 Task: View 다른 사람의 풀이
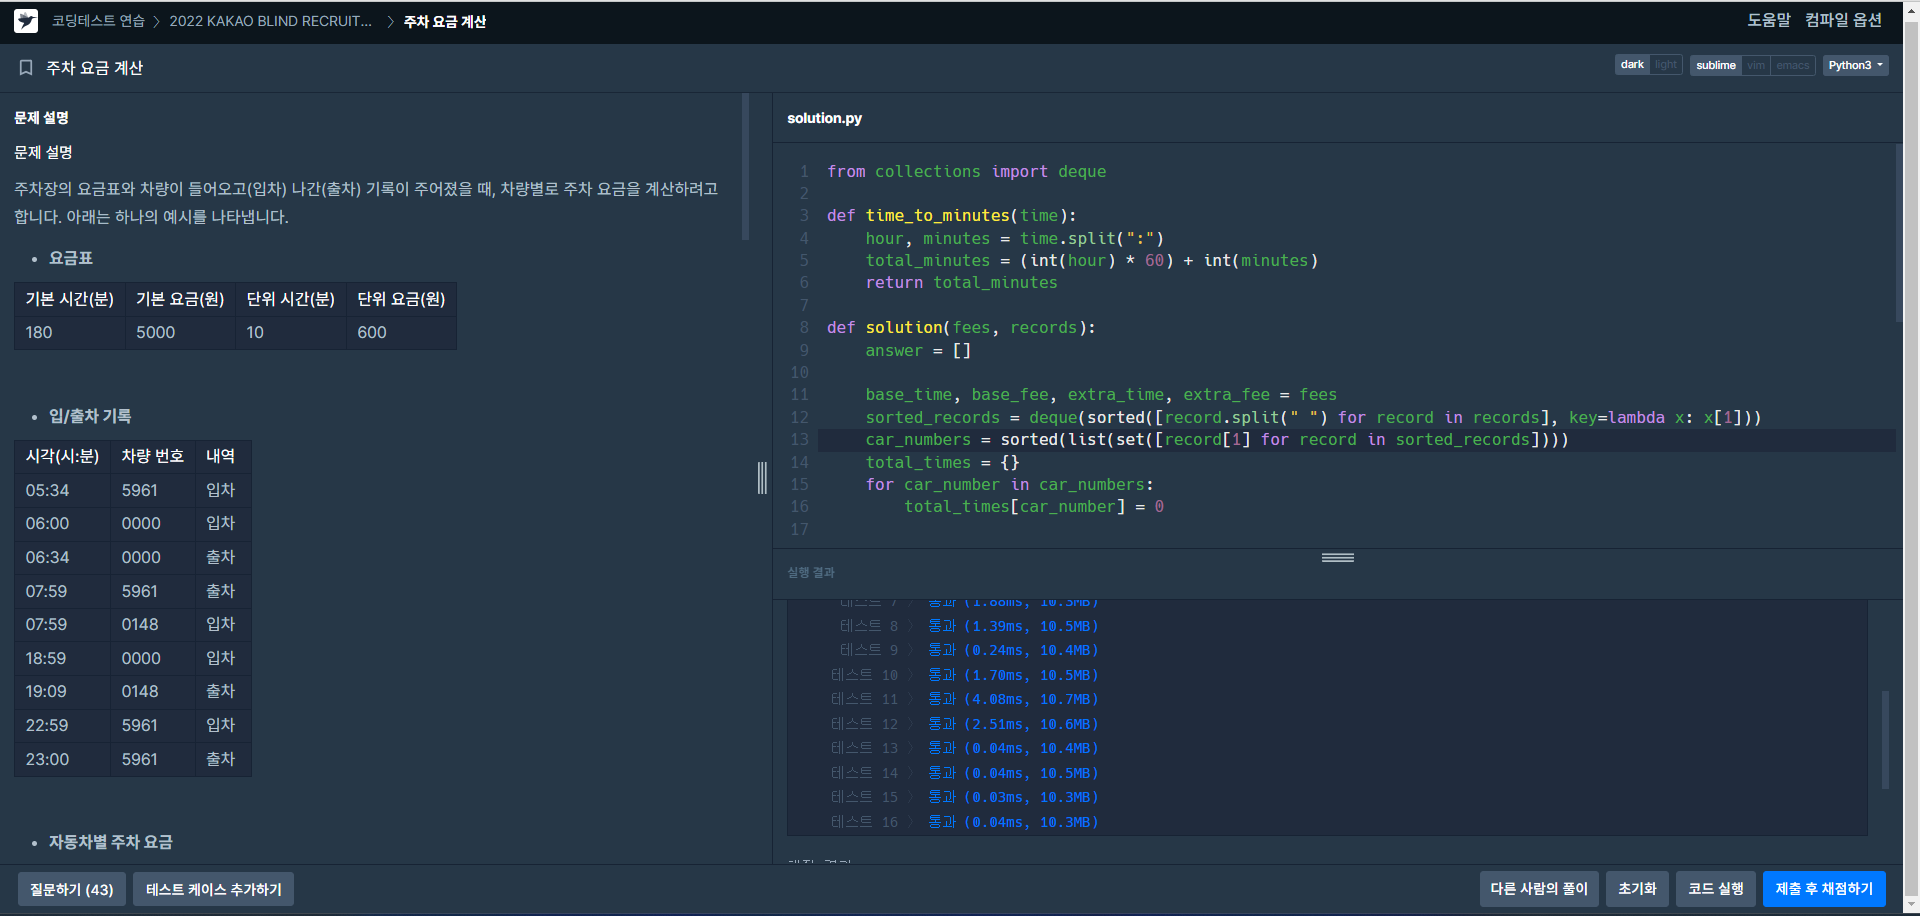pyautogui.click(x=1539, y=888)
